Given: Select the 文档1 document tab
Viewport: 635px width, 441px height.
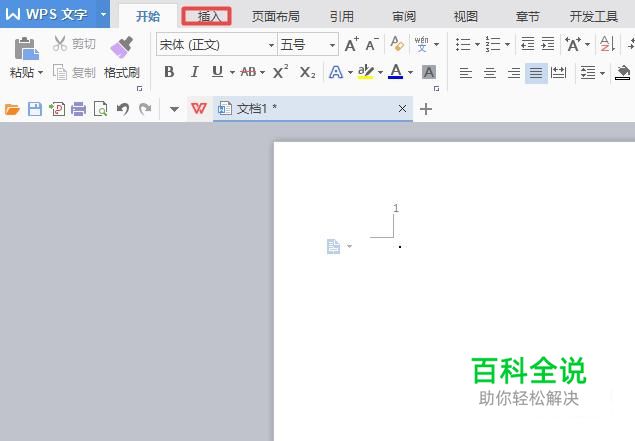Looking at the screenshot, I should pos(313,109).
